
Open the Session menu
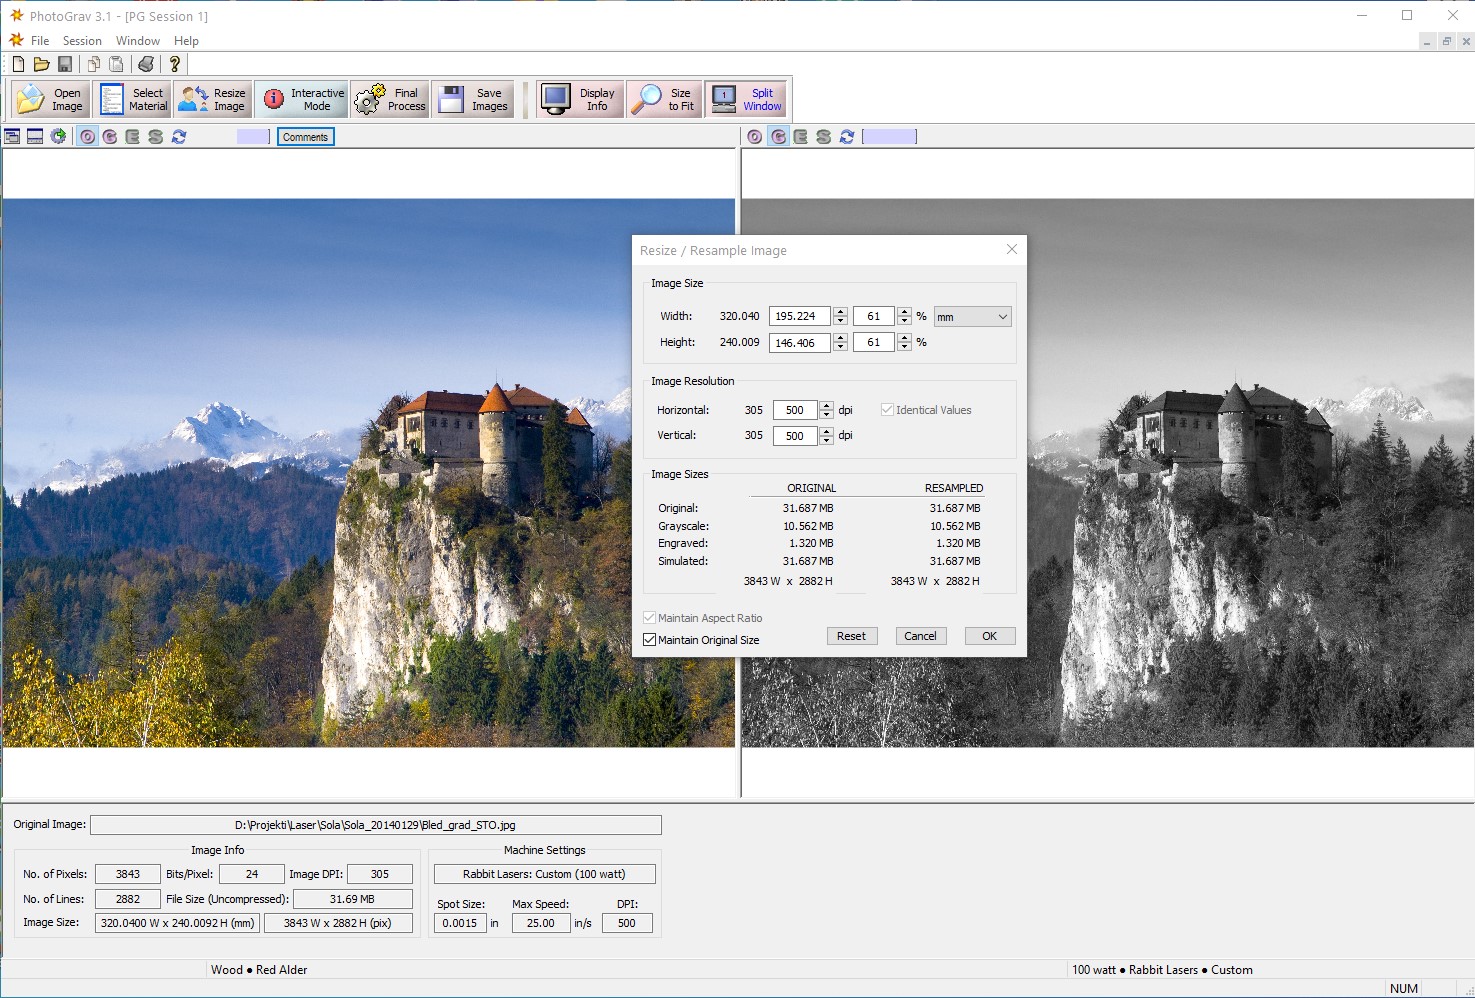(x=82, y=41)
